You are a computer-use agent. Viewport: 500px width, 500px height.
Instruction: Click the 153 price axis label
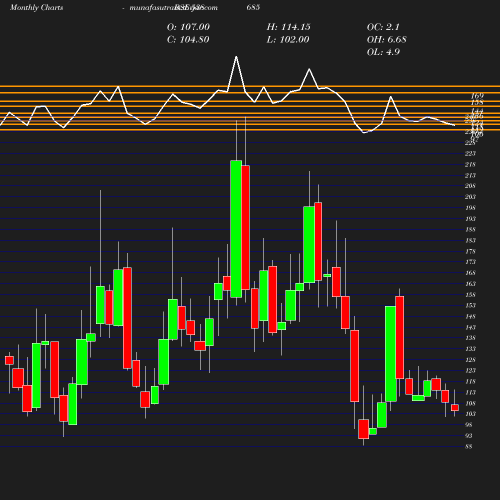pos(470,306)
